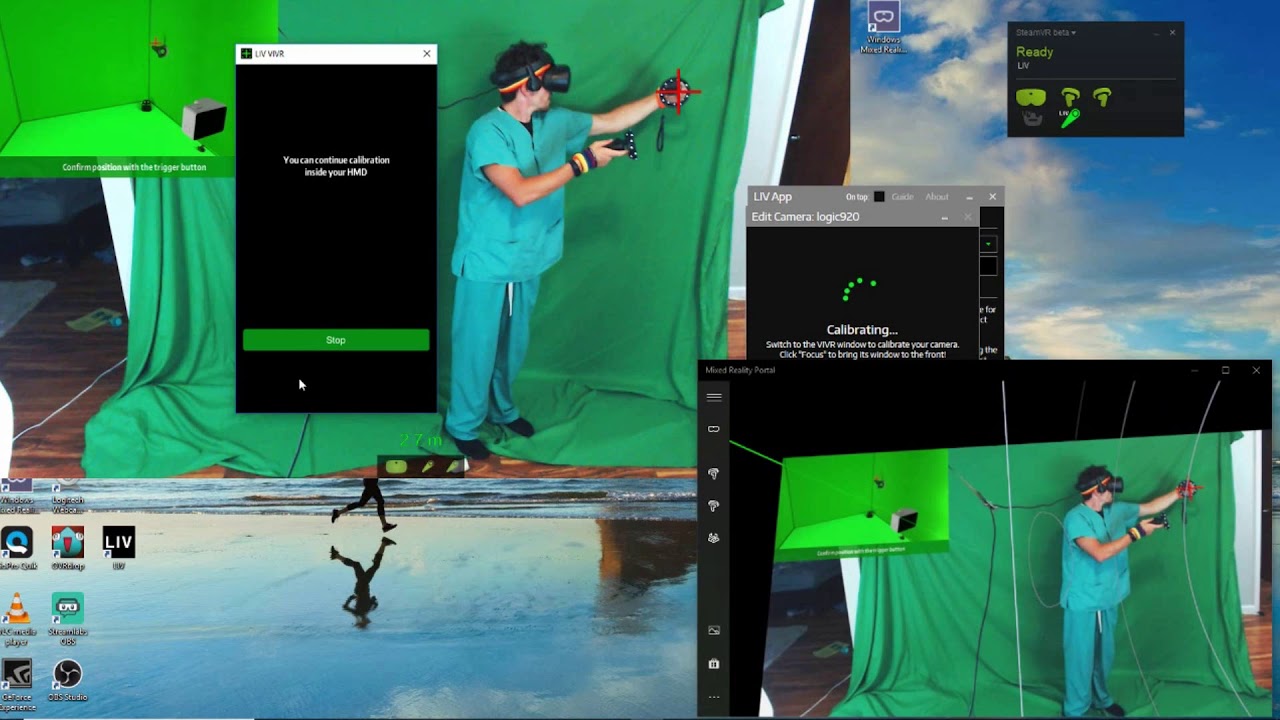Click the LIV tracker icon in SteamVR
Viewport: 1280px width, 720px height.
(1069, 119)
